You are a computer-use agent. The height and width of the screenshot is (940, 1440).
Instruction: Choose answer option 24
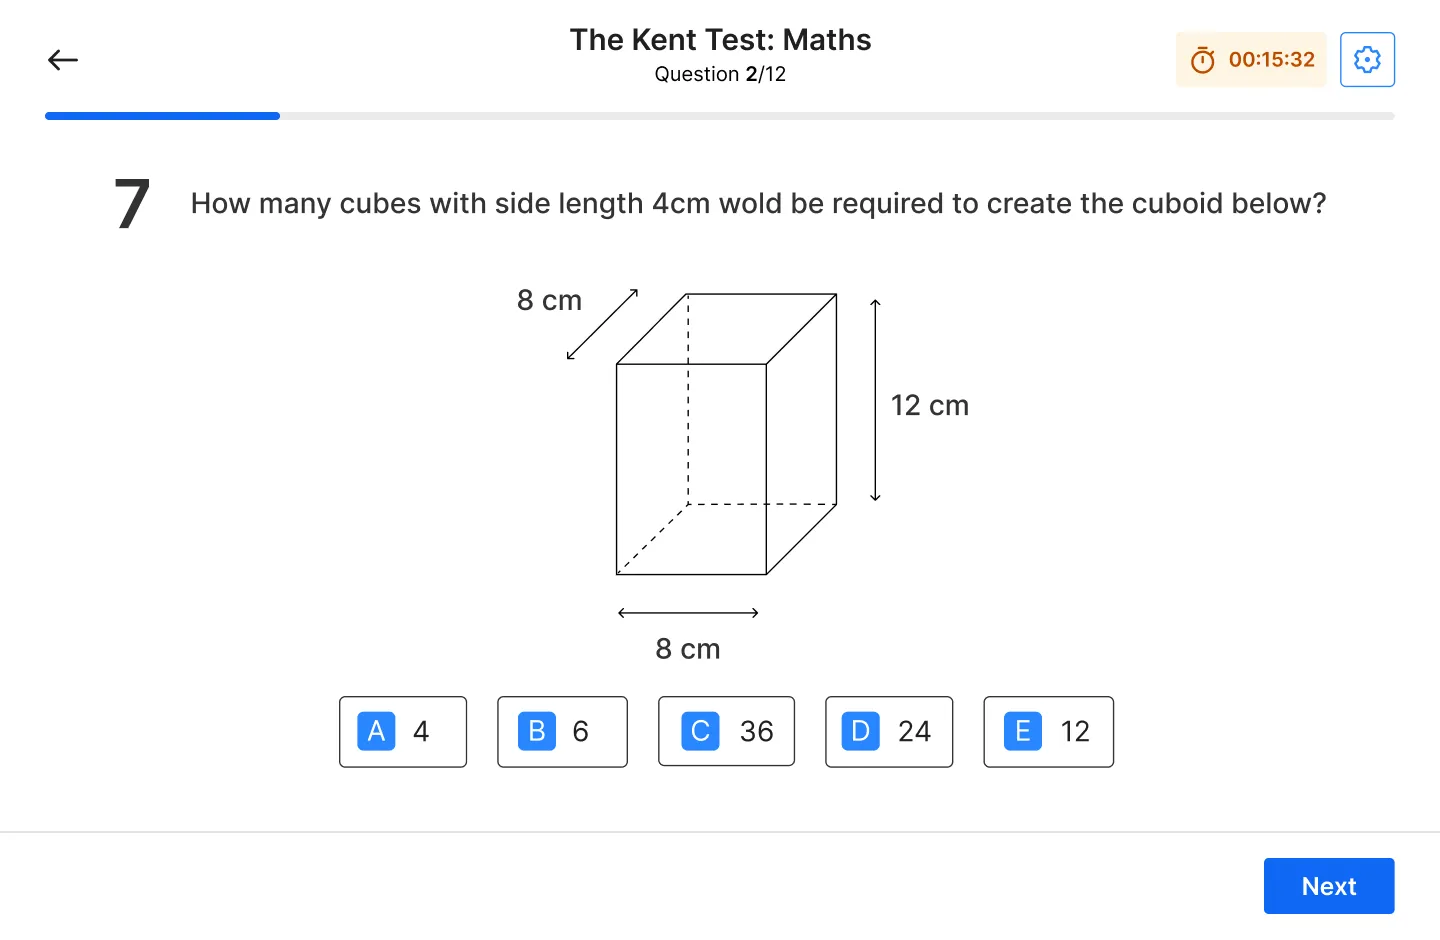pos(889,732)
